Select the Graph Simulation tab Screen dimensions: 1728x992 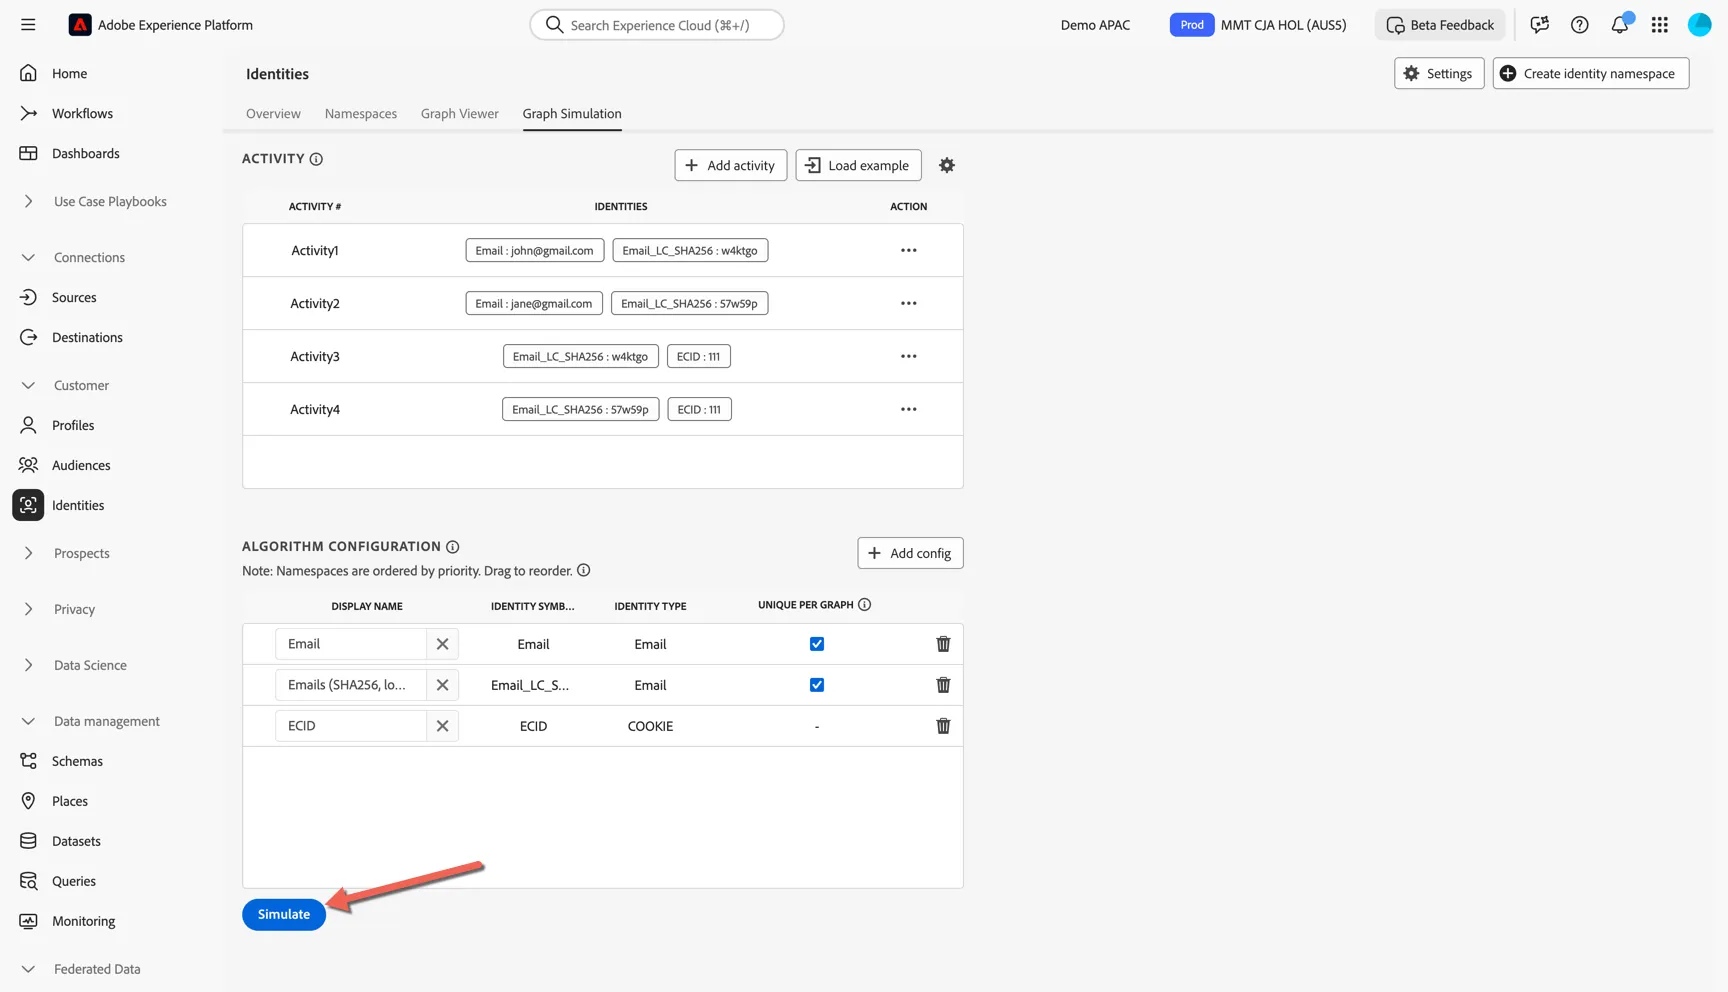(572, 114)
